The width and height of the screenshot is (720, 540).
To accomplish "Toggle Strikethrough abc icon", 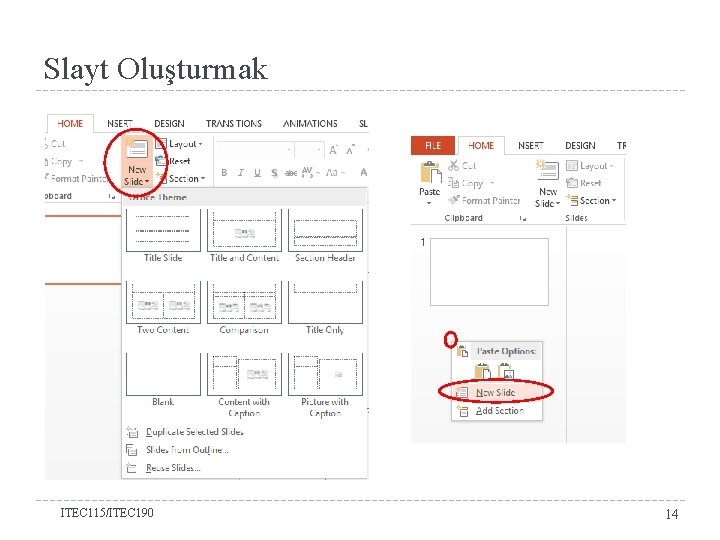I will (x=291, y=173).
